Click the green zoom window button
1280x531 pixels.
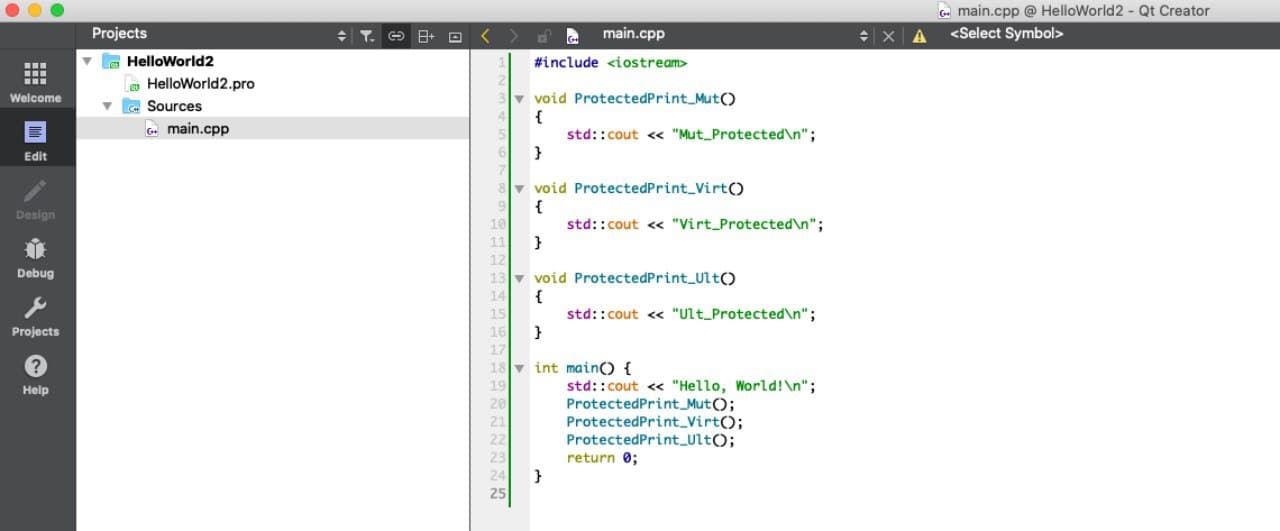57,10
